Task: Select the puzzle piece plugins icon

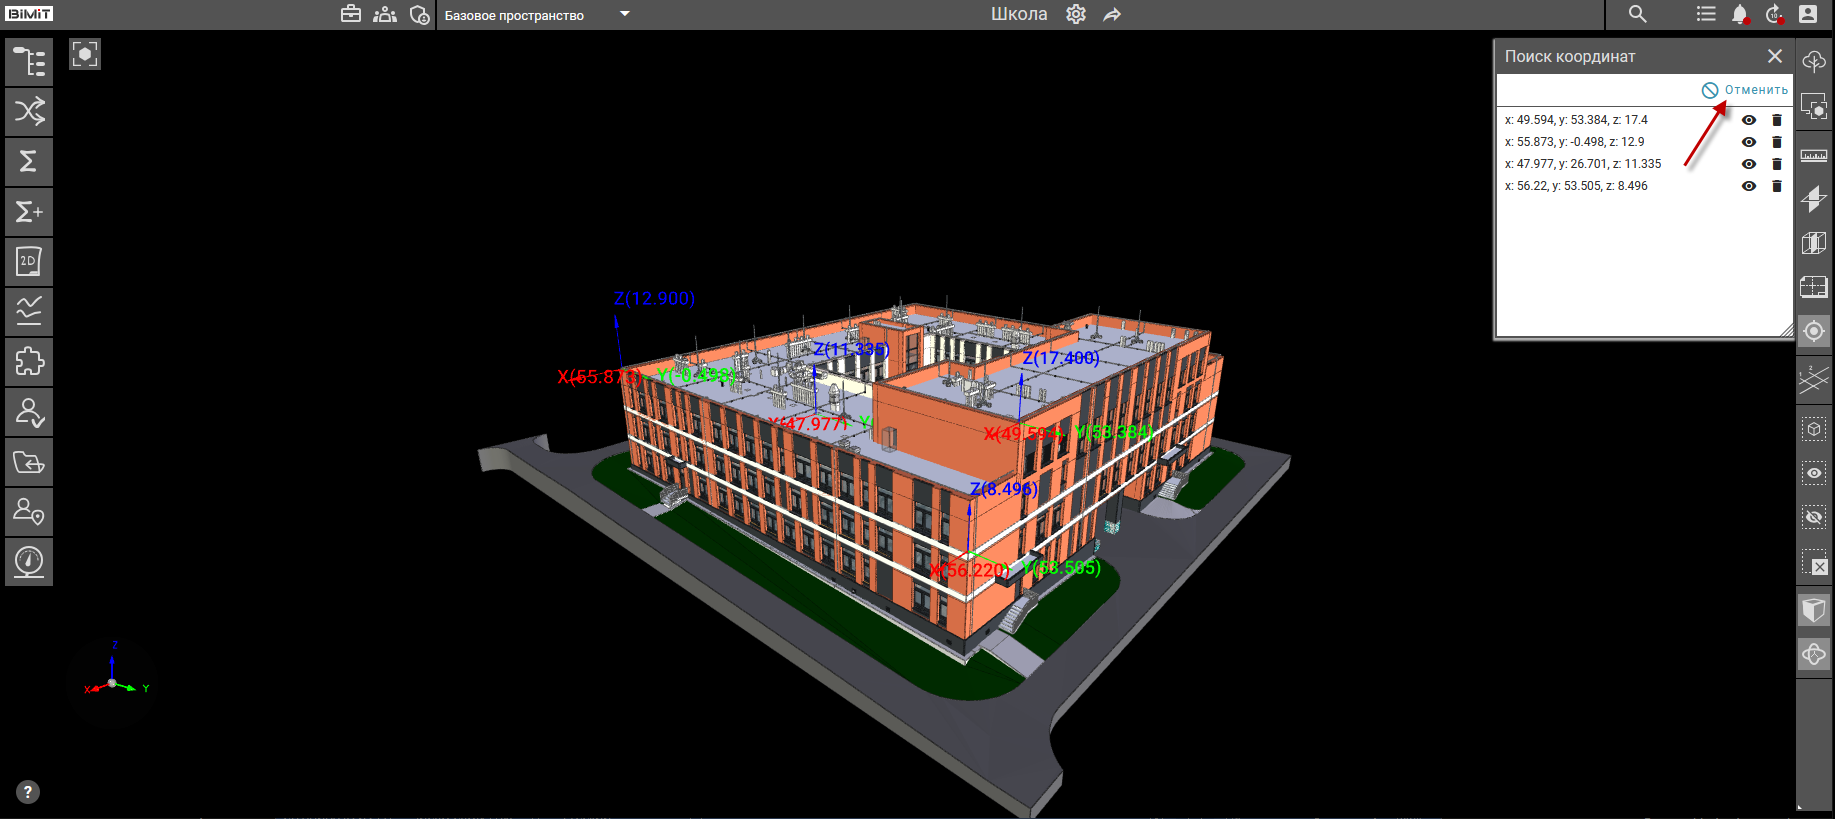Action: [x=29, y=361]
